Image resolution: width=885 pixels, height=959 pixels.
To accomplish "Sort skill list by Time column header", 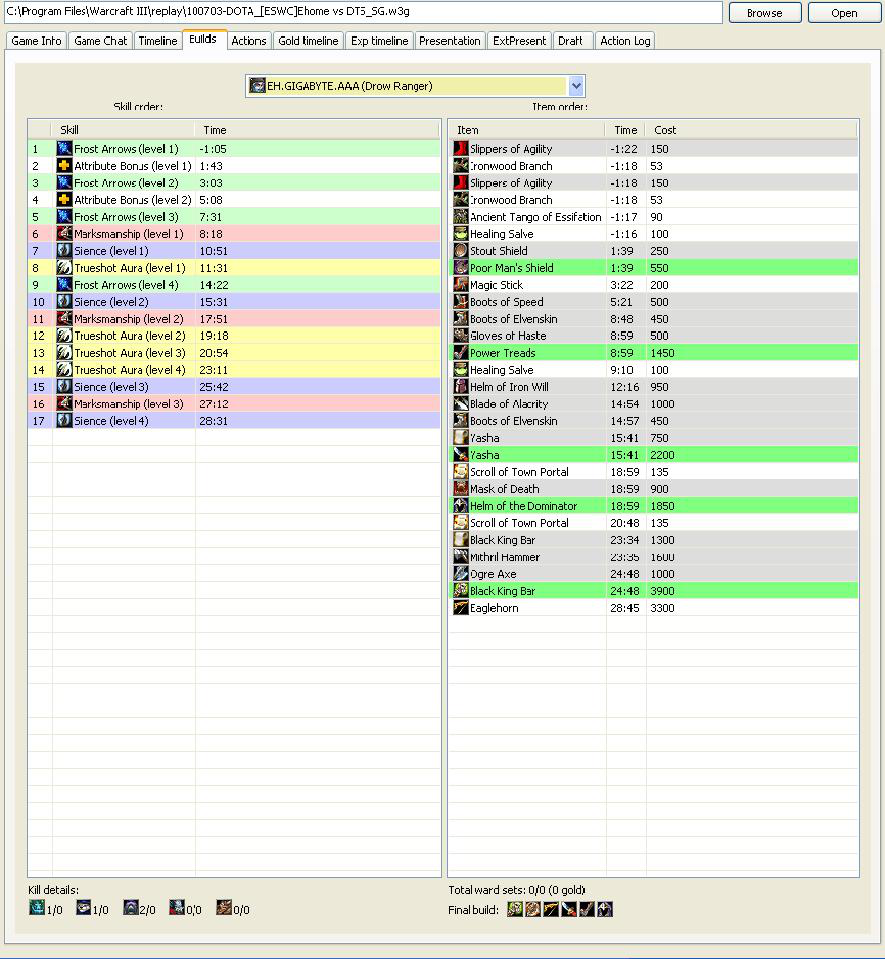I will (x=317, y=130).
